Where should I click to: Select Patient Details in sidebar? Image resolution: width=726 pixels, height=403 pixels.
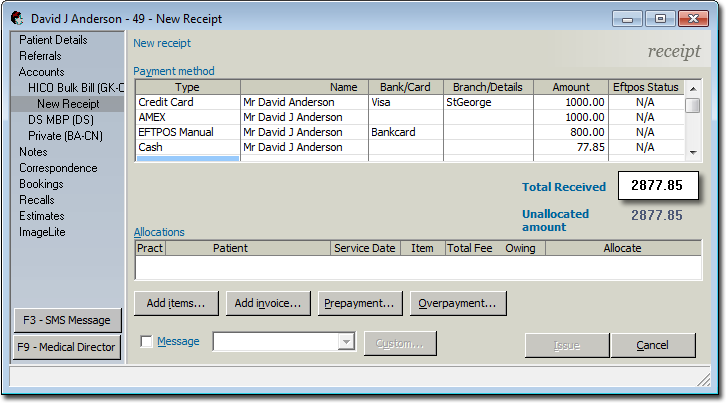click(x=53, y=40)
